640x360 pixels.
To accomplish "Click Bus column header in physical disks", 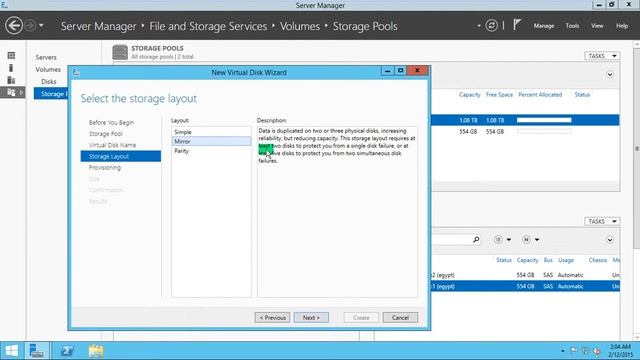I will point(548,260).
